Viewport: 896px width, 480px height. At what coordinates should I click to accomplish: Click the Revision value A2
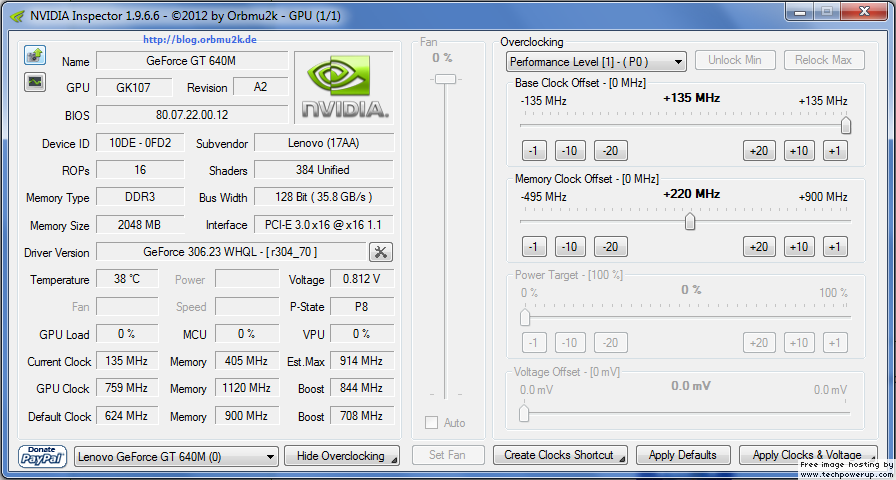[x=261, y=87]
